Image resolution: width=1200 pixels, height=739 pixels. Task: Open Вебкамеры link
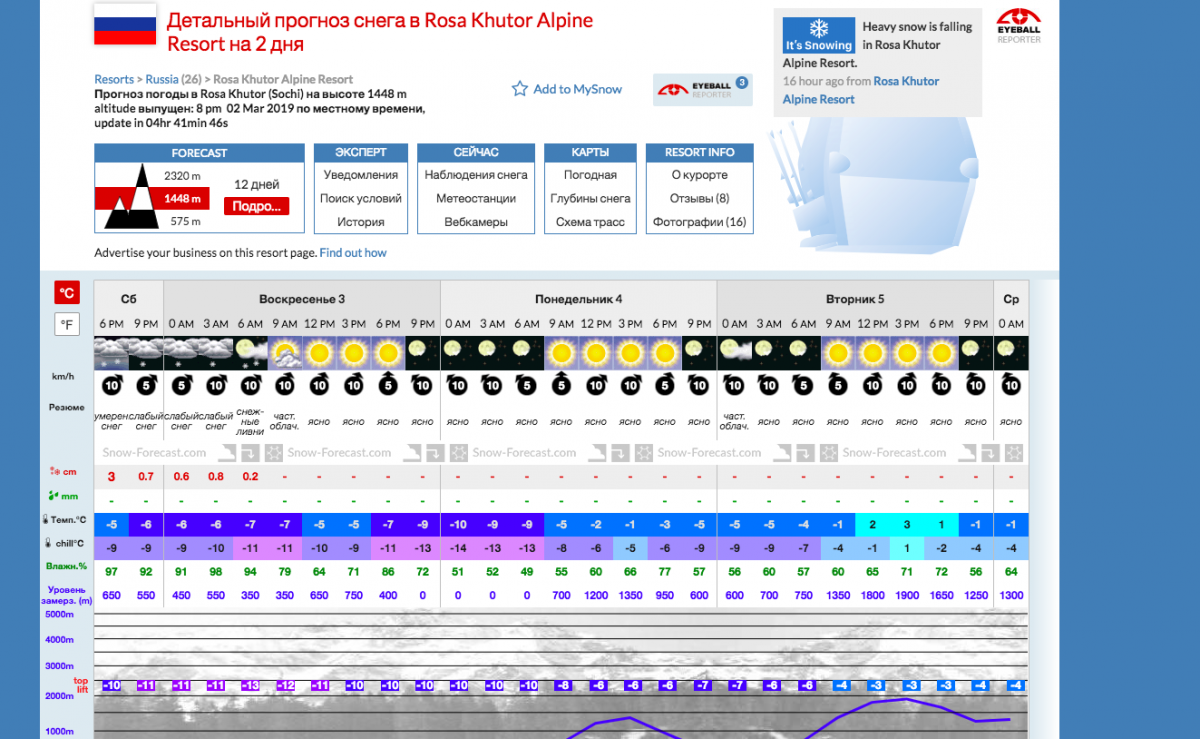click(x=476, y=222)
